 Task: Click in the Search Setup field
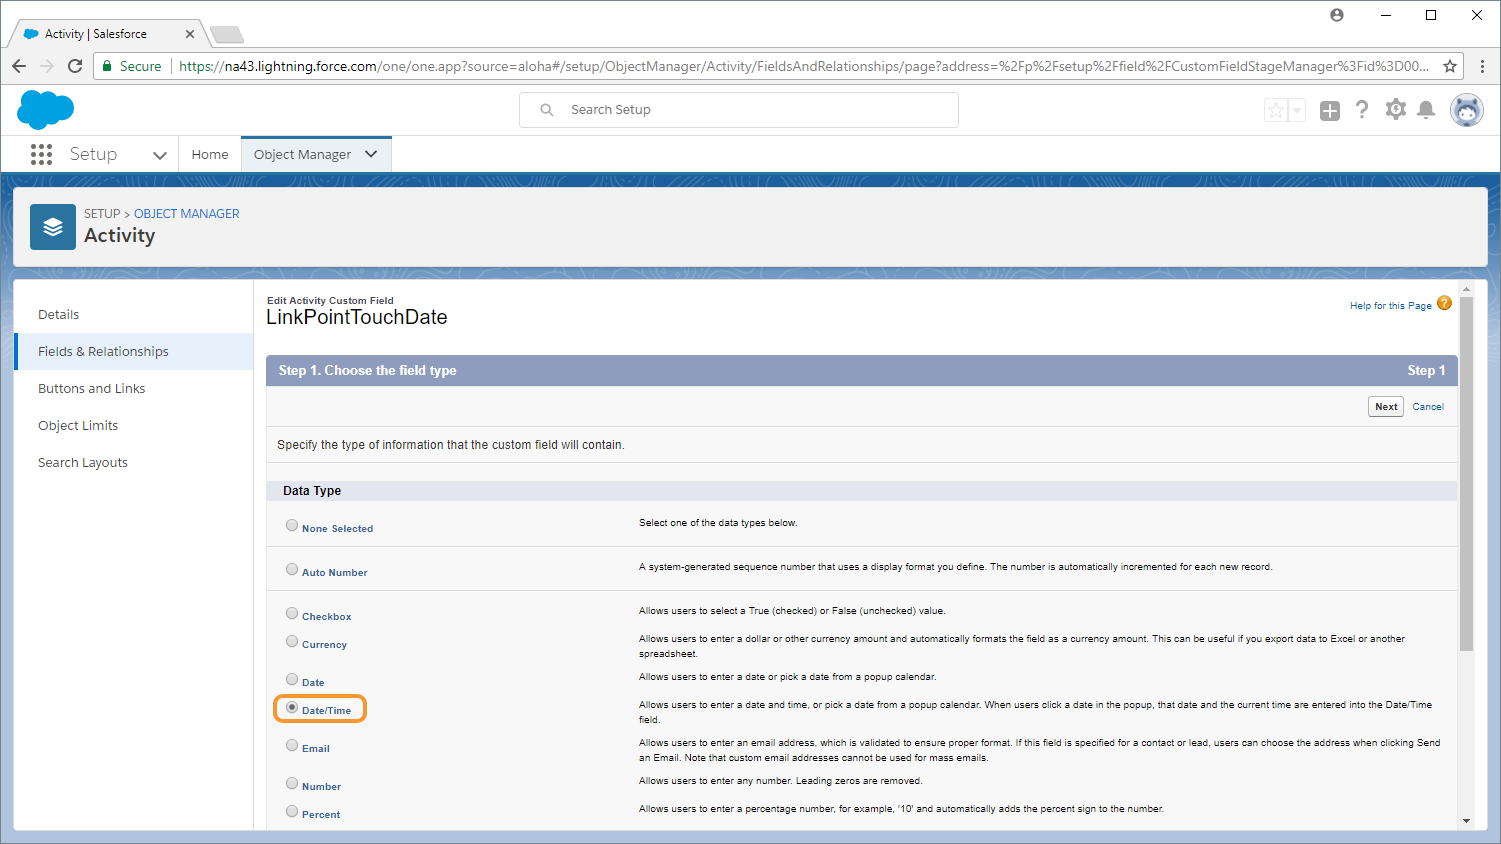[739, 110]
